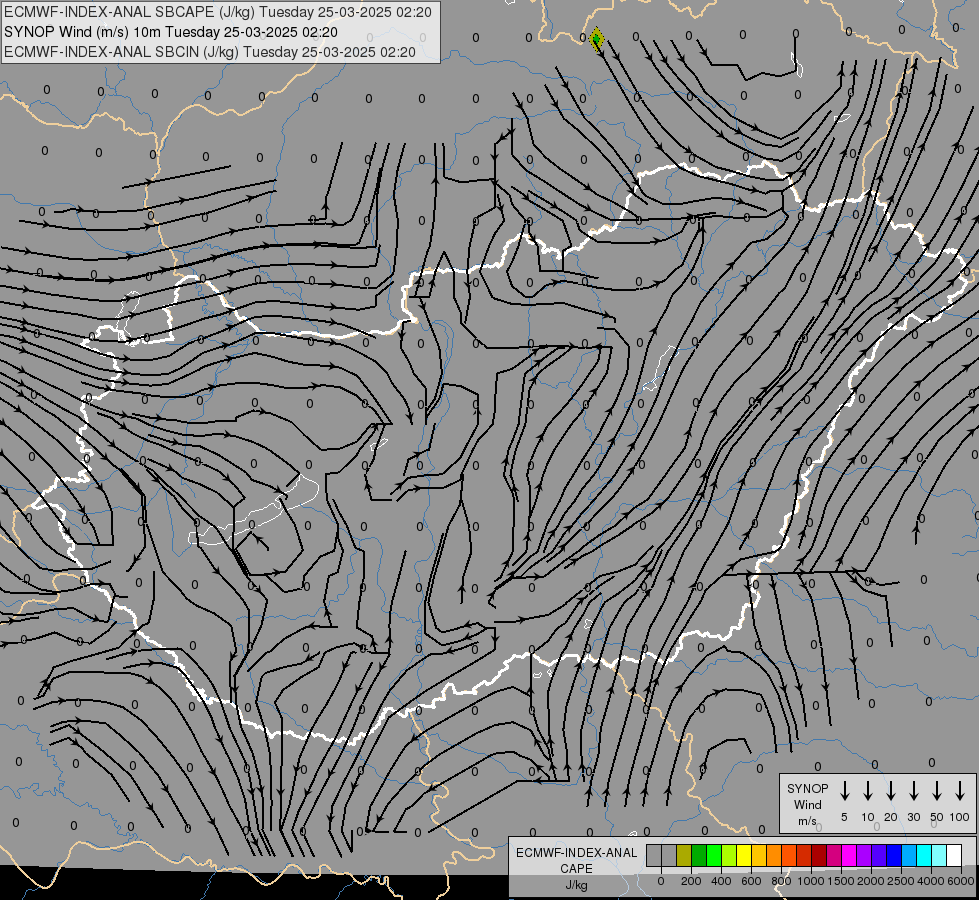Click the '2000' tick on CAPE scale
This screenshot has width=979, height=900.
tap(870, 881)
